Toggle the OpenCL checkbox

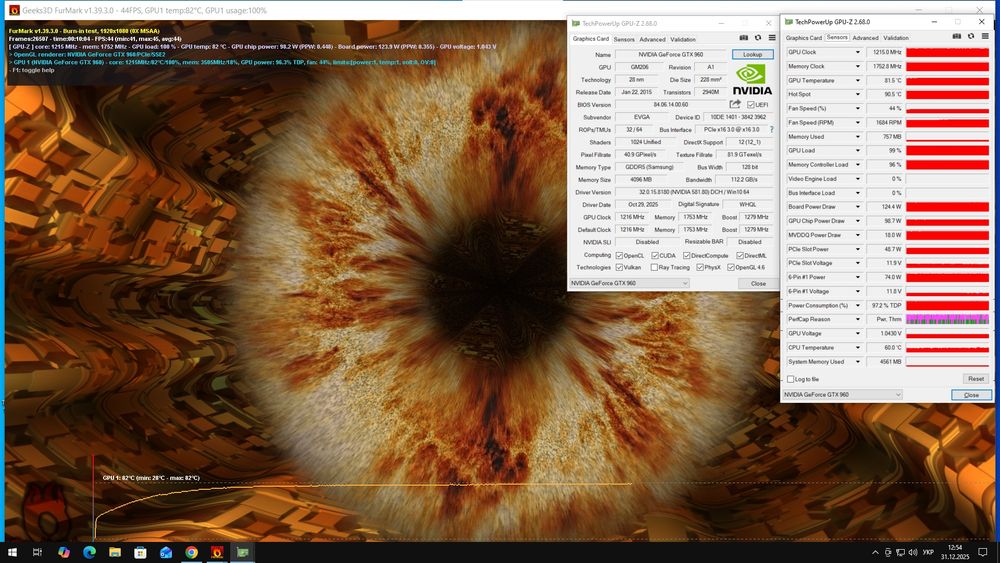coord(619,255)
